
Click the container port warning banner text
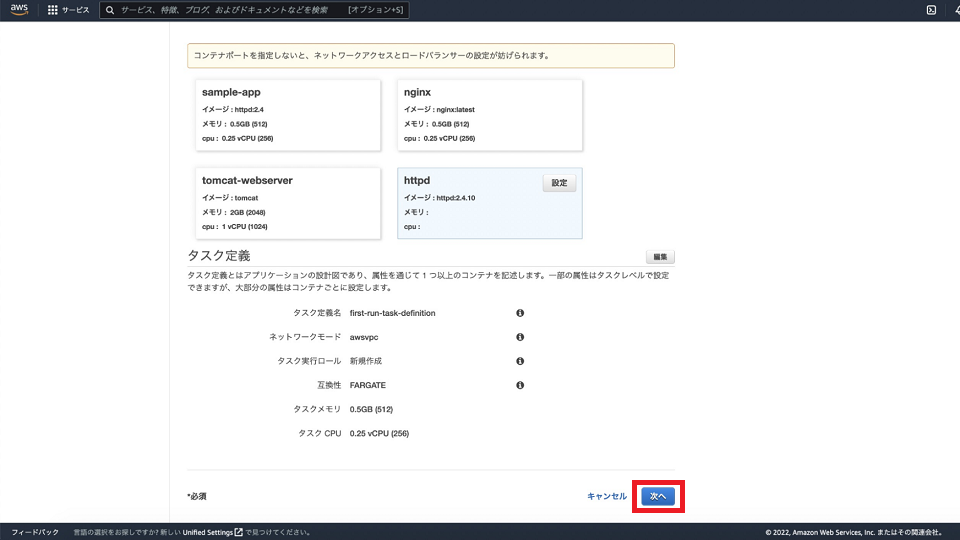coord(372,55)
